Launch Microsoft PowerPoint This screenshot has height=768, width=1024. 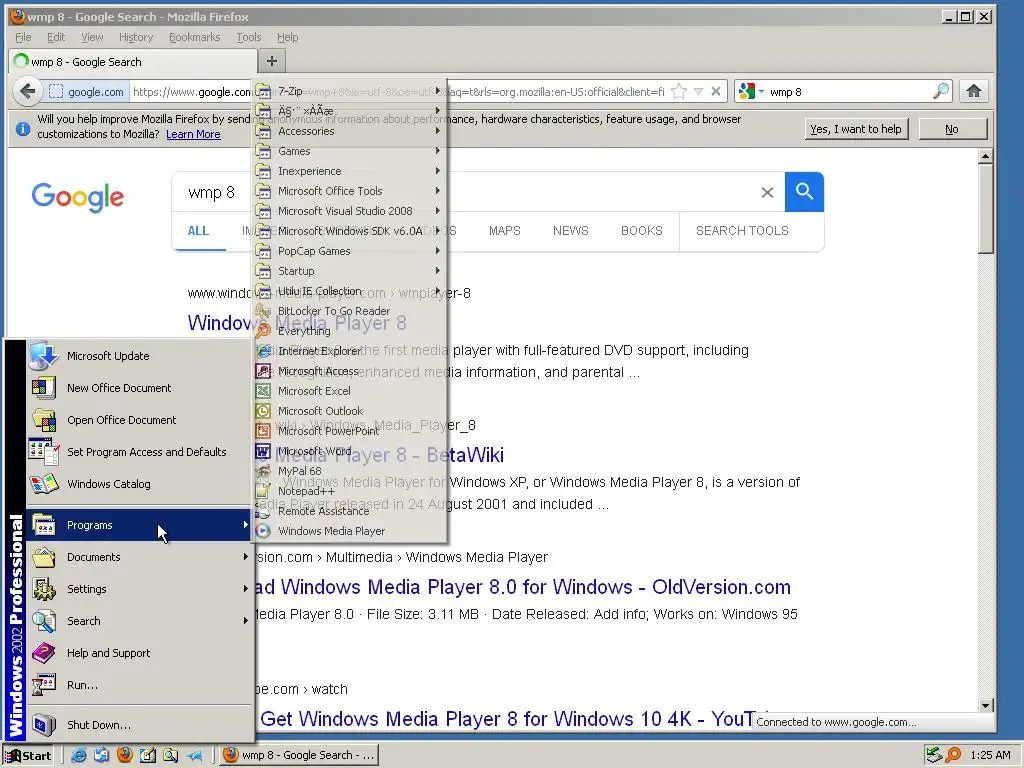[349, 431]
